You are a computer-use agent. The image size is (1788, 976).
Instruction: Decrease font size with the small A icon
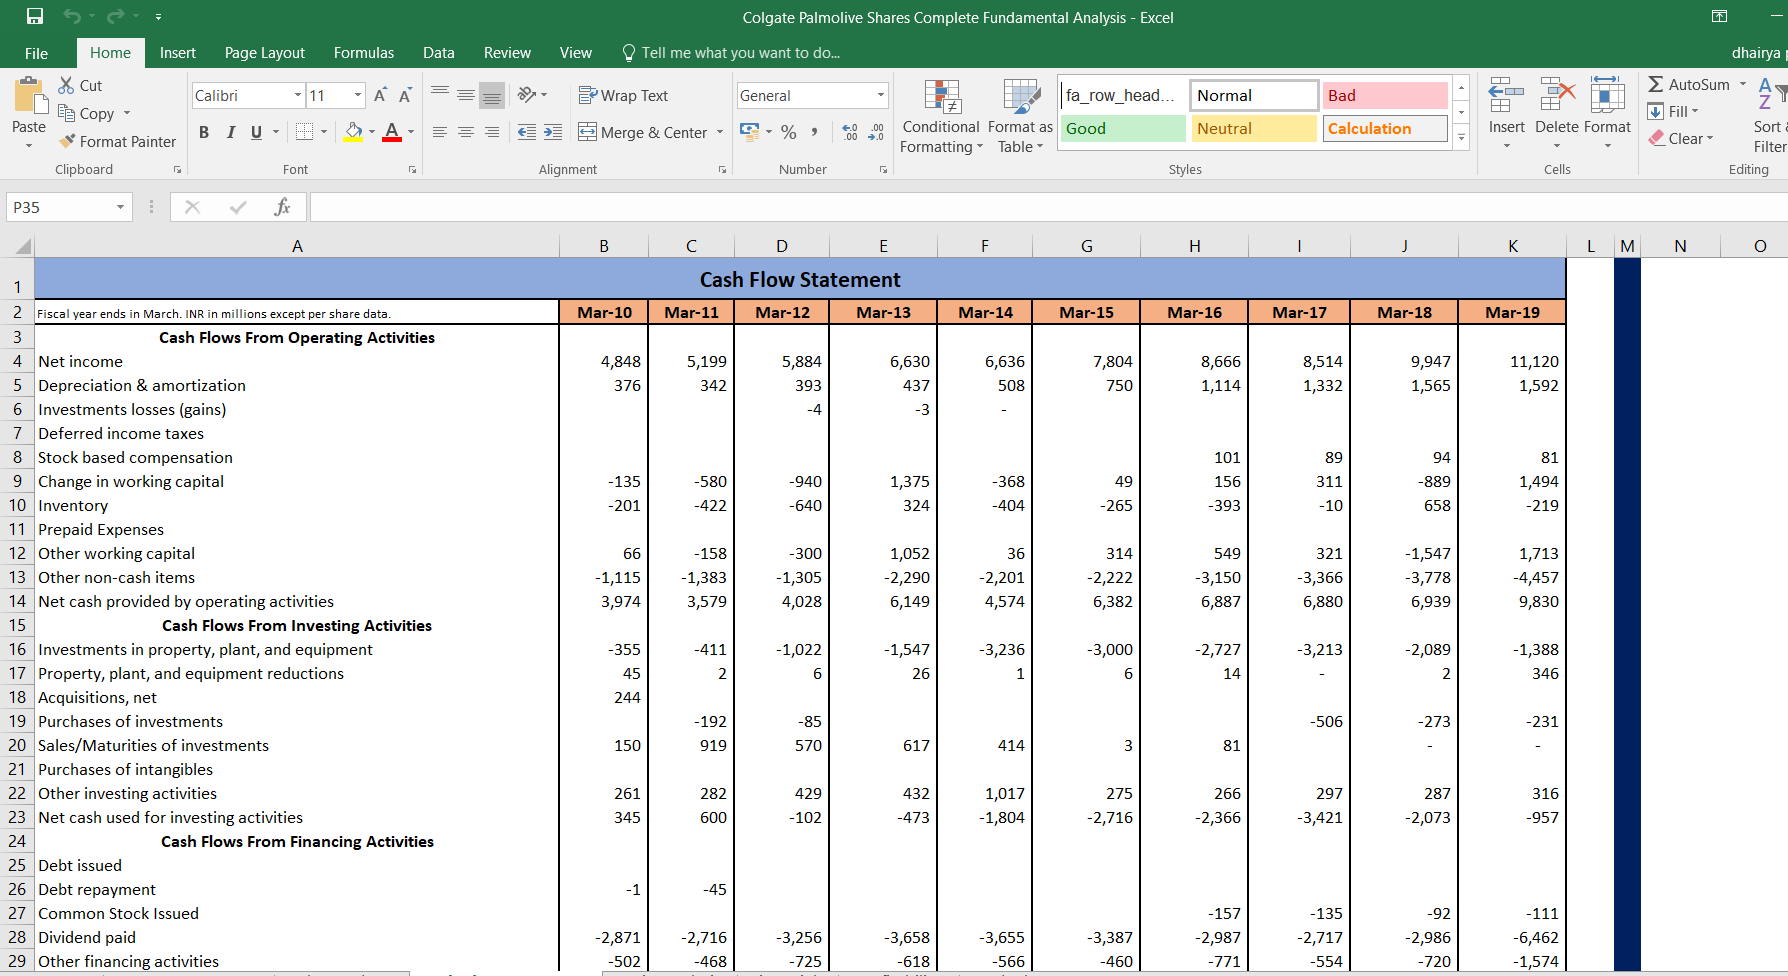click(405, 95)
